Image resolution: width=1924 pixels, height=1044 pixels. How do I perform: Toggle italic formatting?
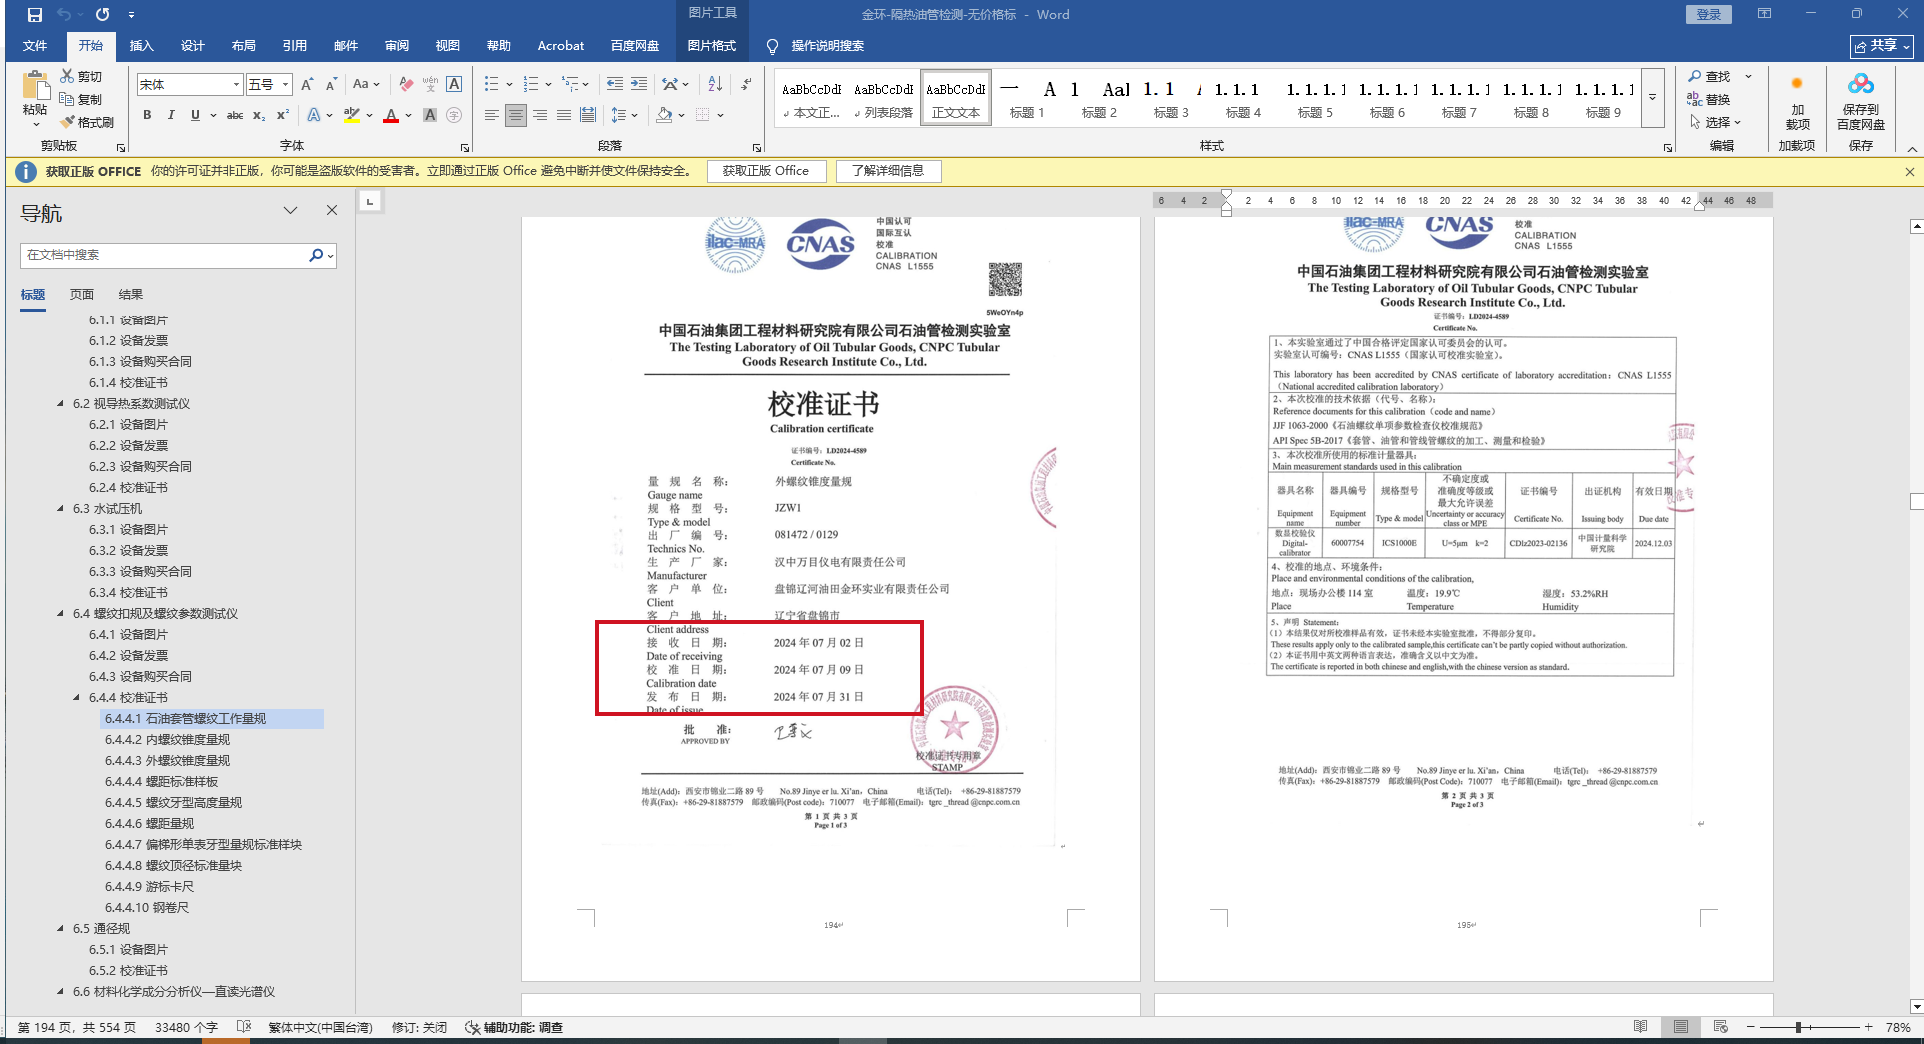pos(171,115)
